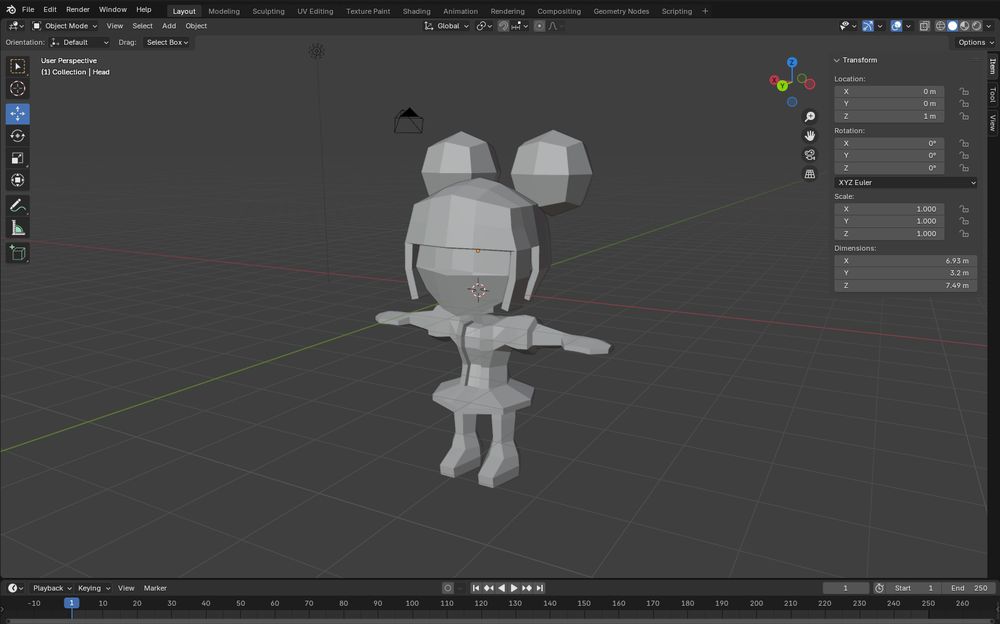1000x624 pixels.
Task: Open the viewport zoom magnifier control
Action: (x=809, y=117)
